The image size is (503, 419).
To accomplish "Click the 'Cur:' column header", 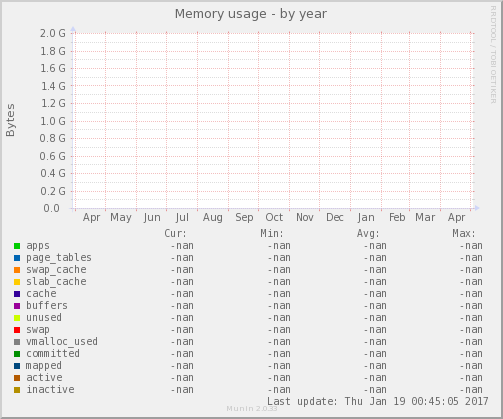I will coord(175,233).
